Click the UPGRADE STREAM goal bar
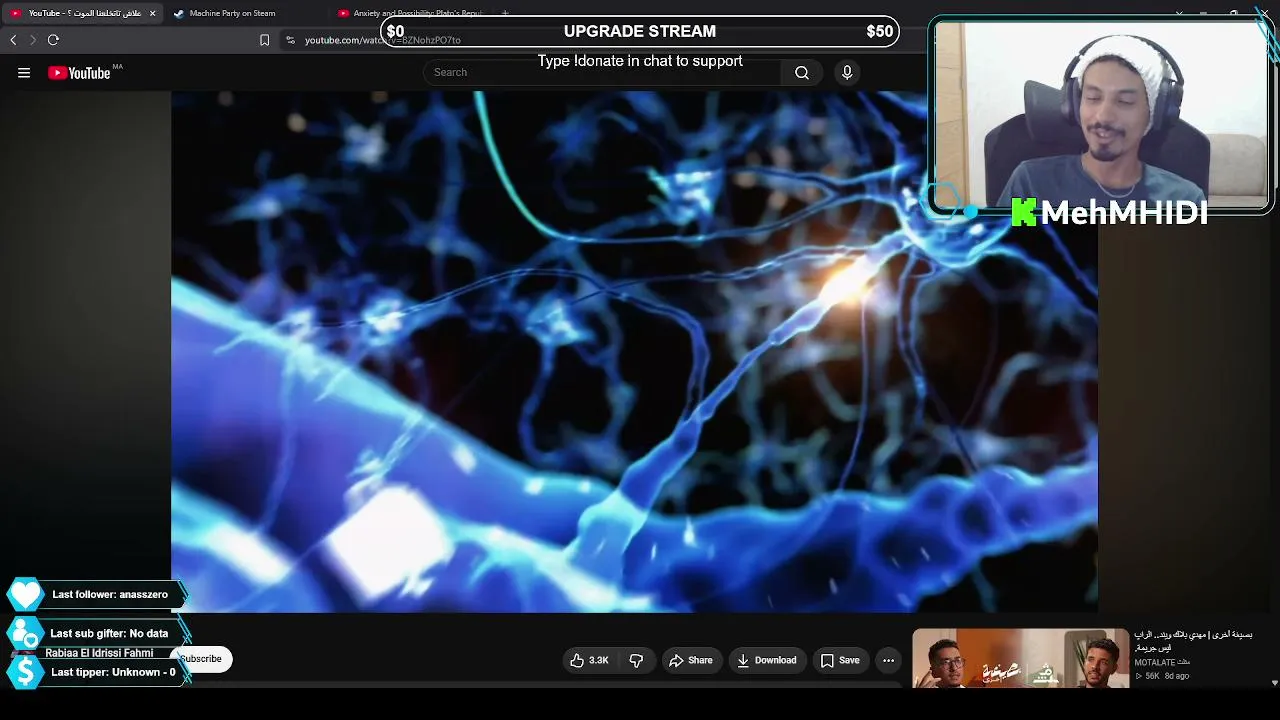This screenshot has width=1280, height=720. pos(640,31)
